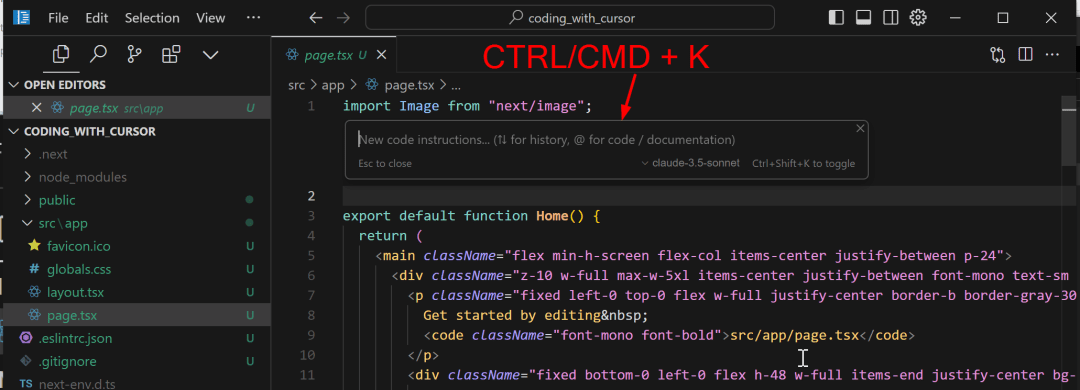Toggle the bottom panel layout icon
The image size is (1080, 390).
coord(863,18)
